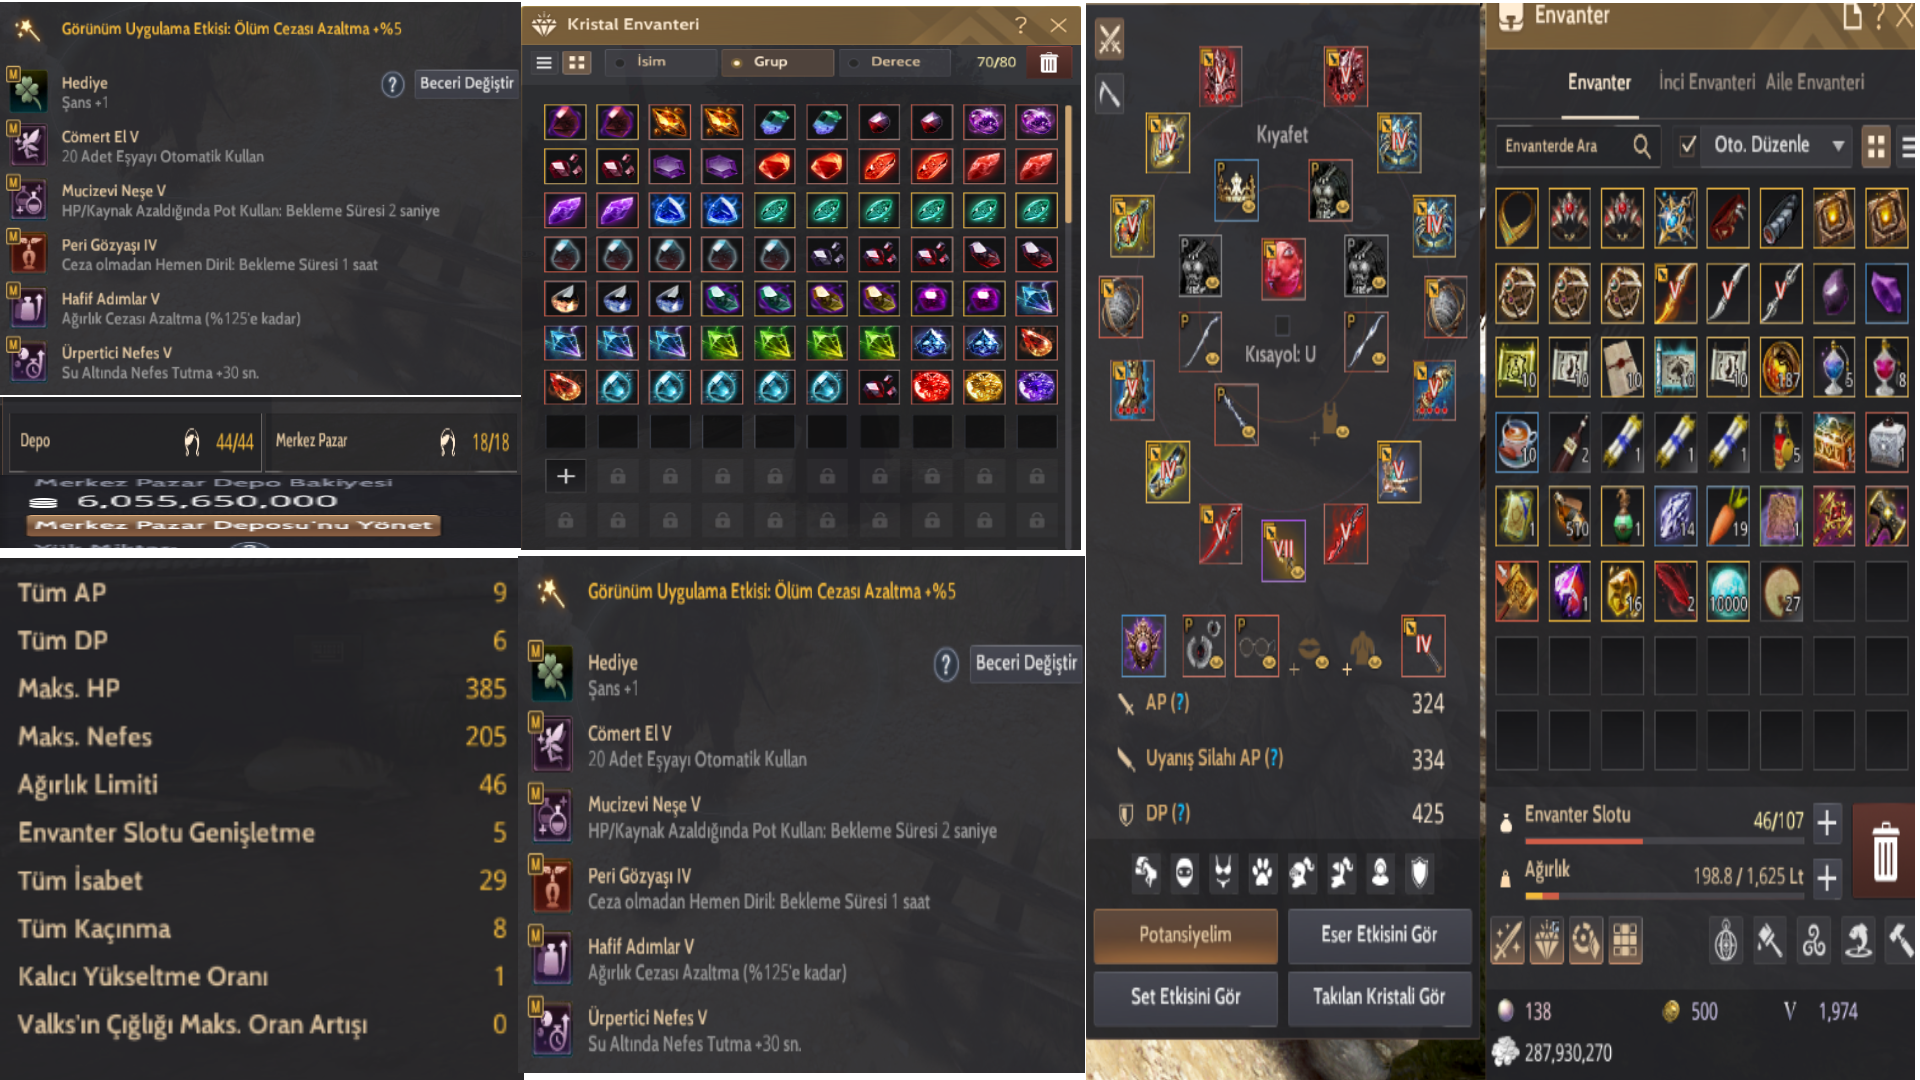This screenshot has height=1080, width=1920.
Task: Switch crystal inventory to list view
Action: click(544, 62)
